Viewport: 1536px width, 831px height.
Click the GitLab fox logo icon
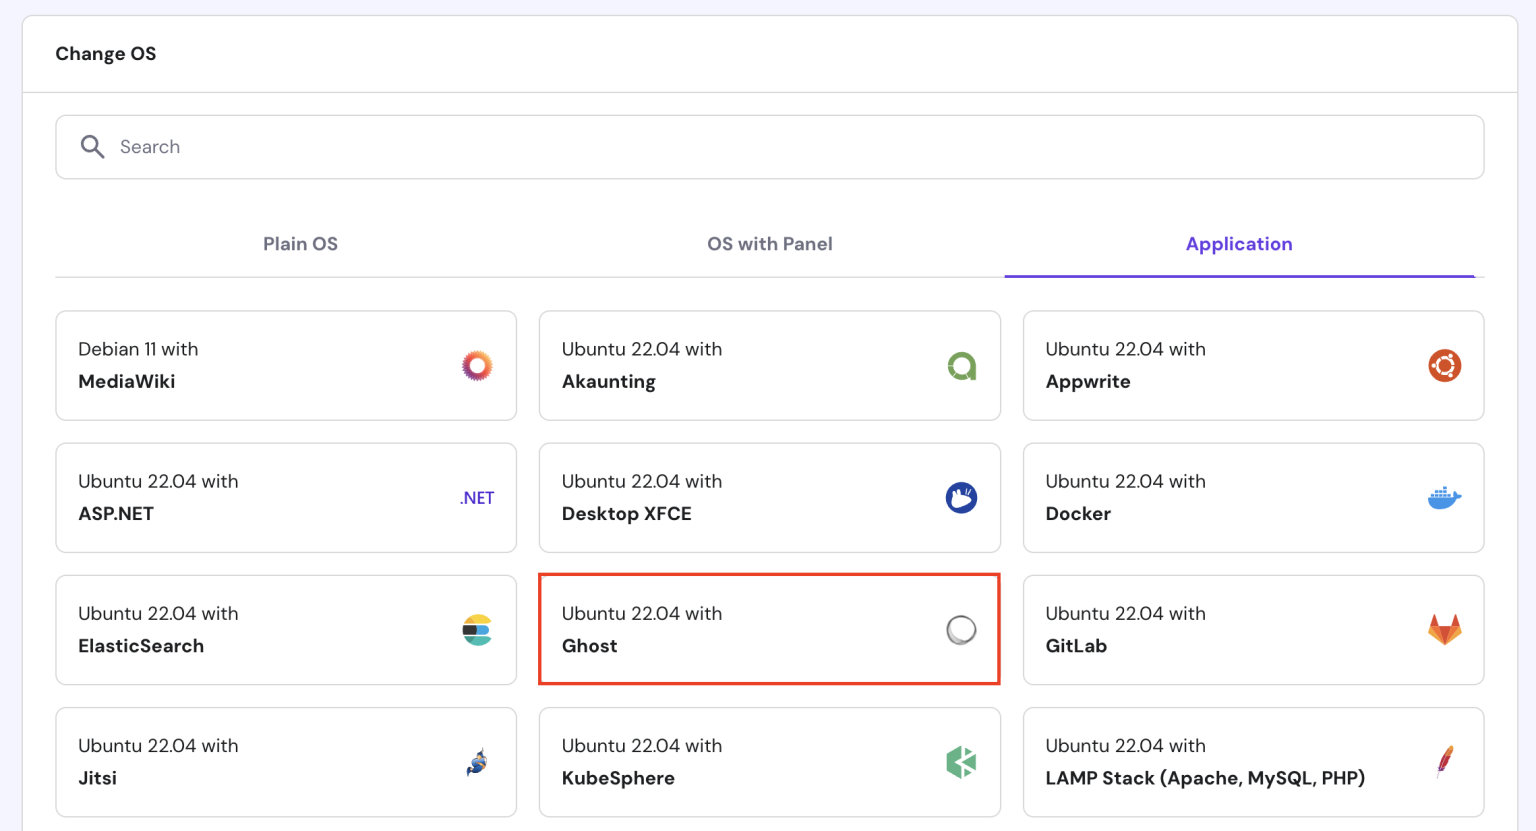coord(1444,630)
